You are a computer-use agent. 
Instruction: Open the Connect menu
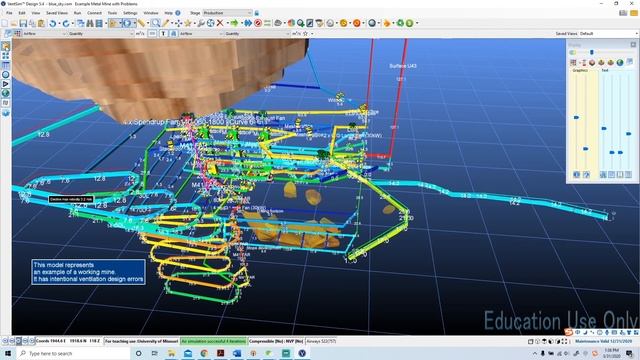[94, 13]
